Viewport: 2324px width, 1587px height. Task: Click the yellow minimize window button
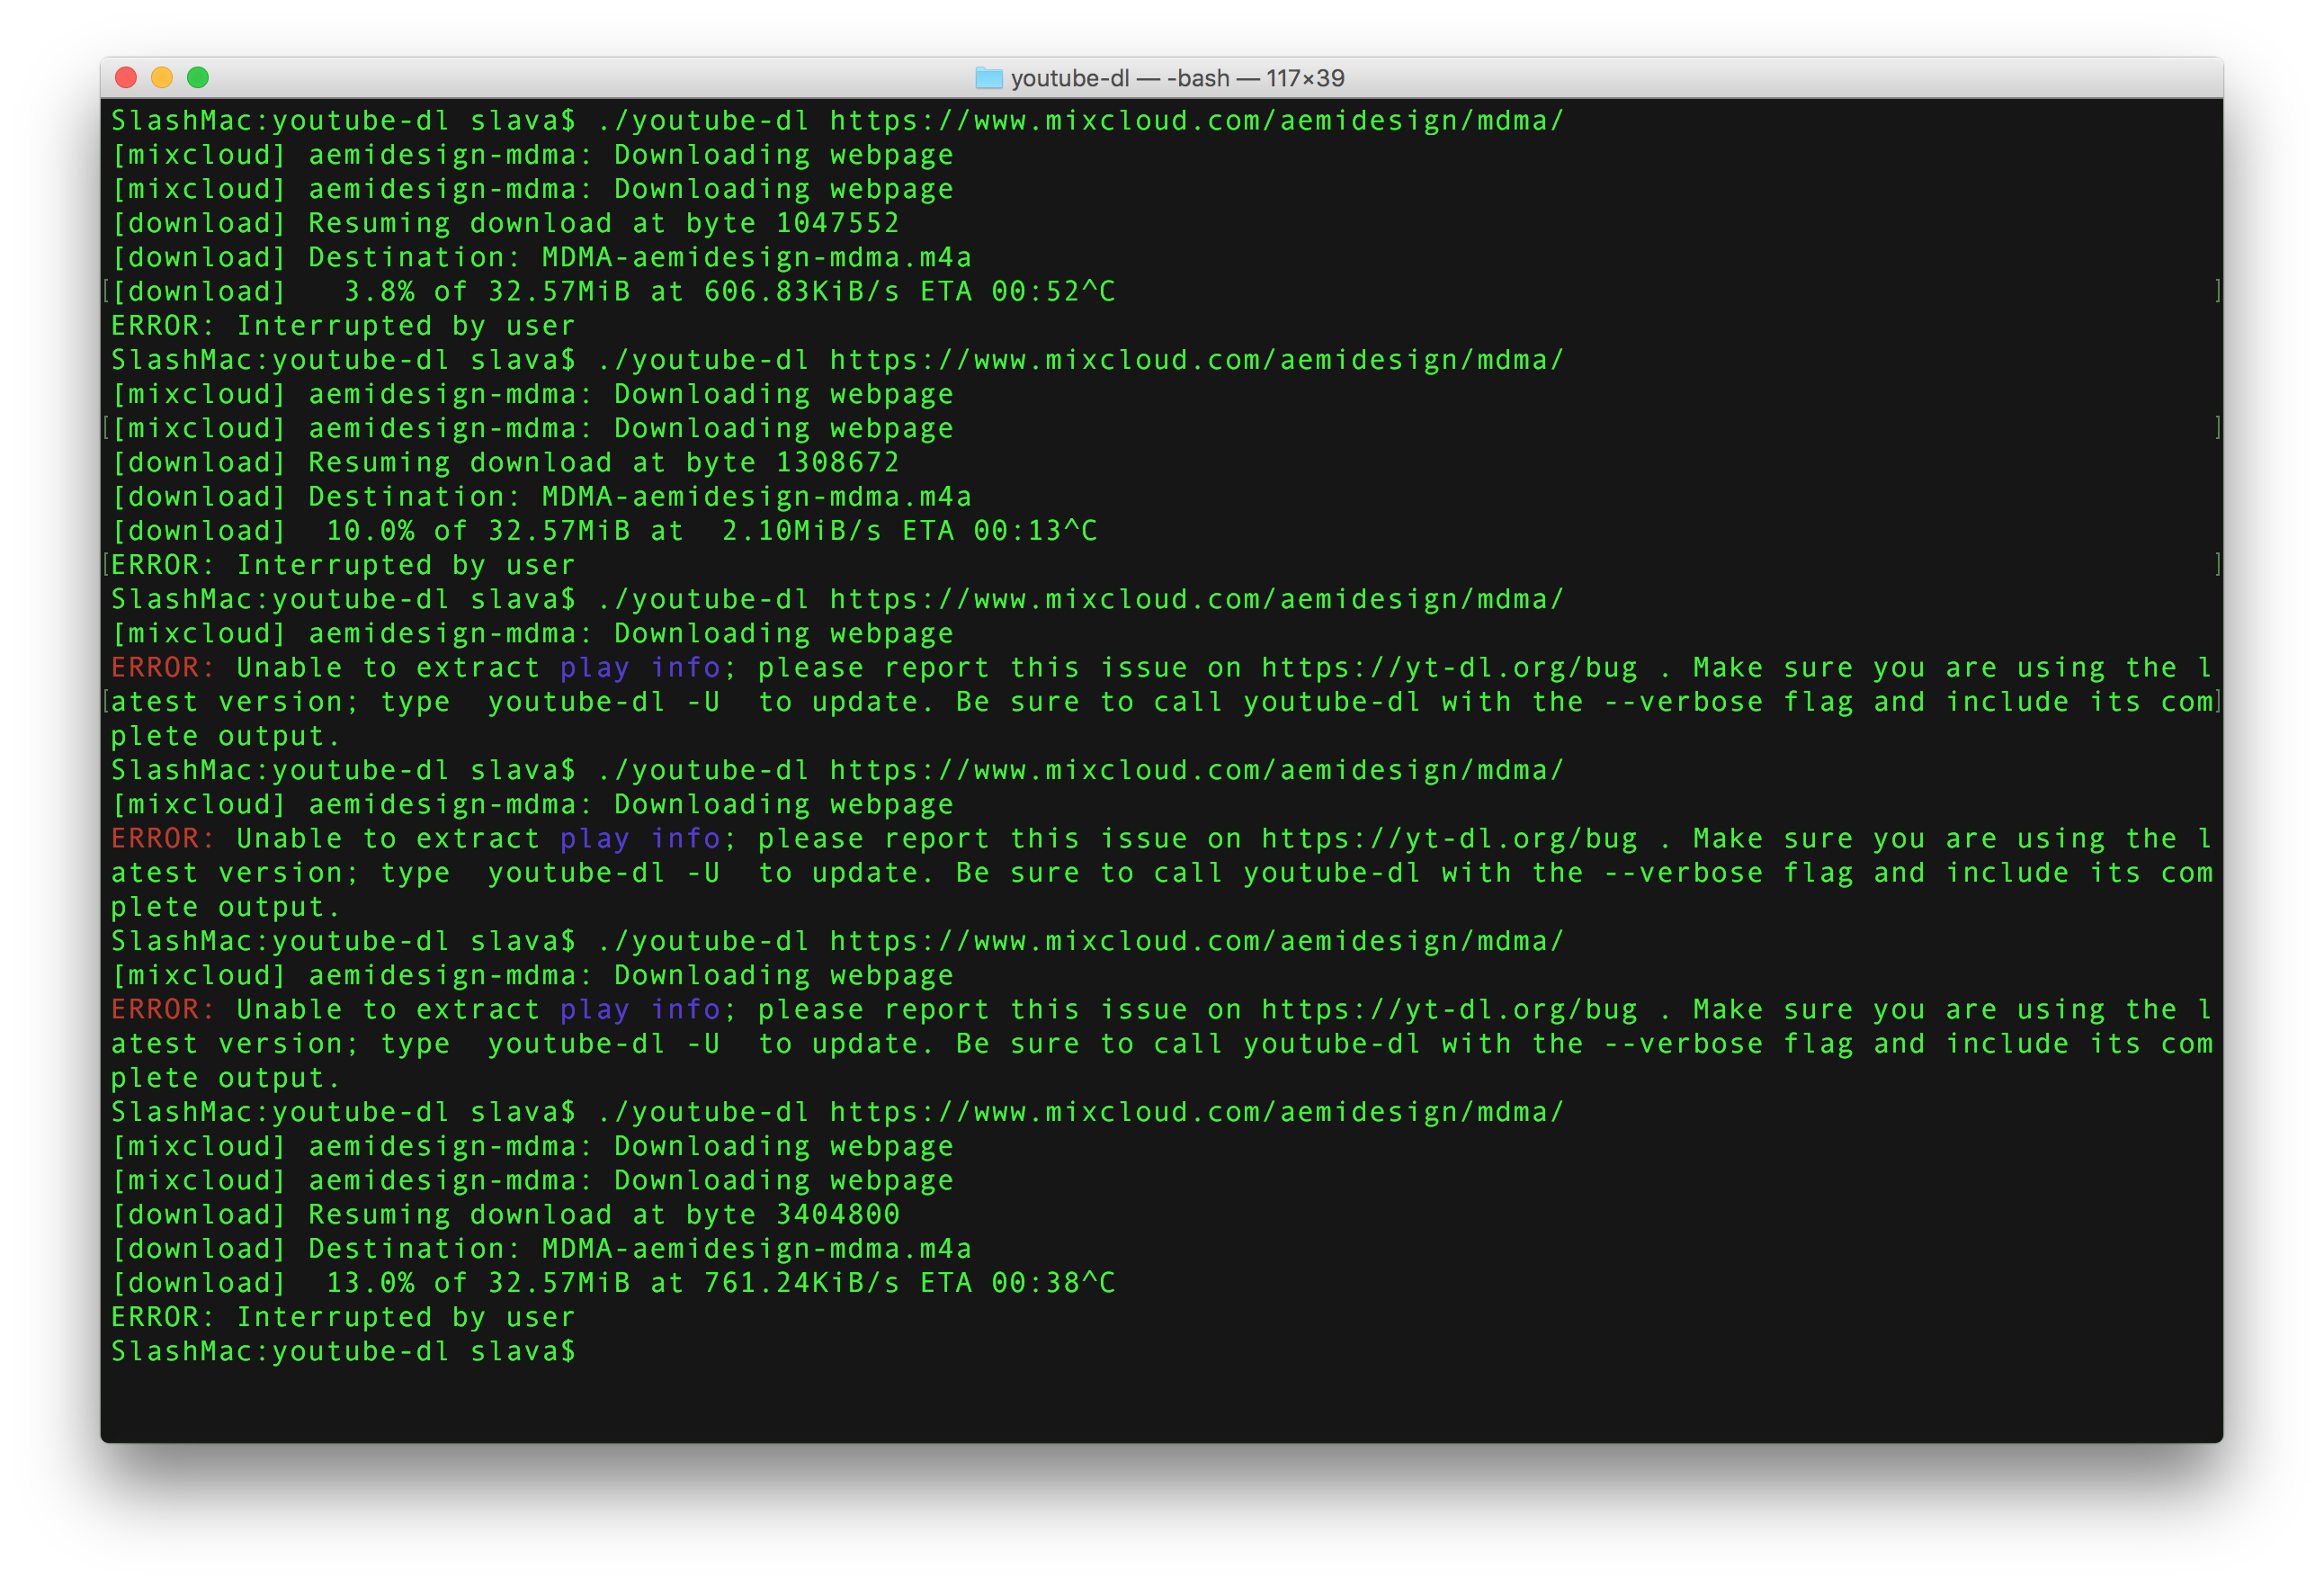click(x=162, y=78)
